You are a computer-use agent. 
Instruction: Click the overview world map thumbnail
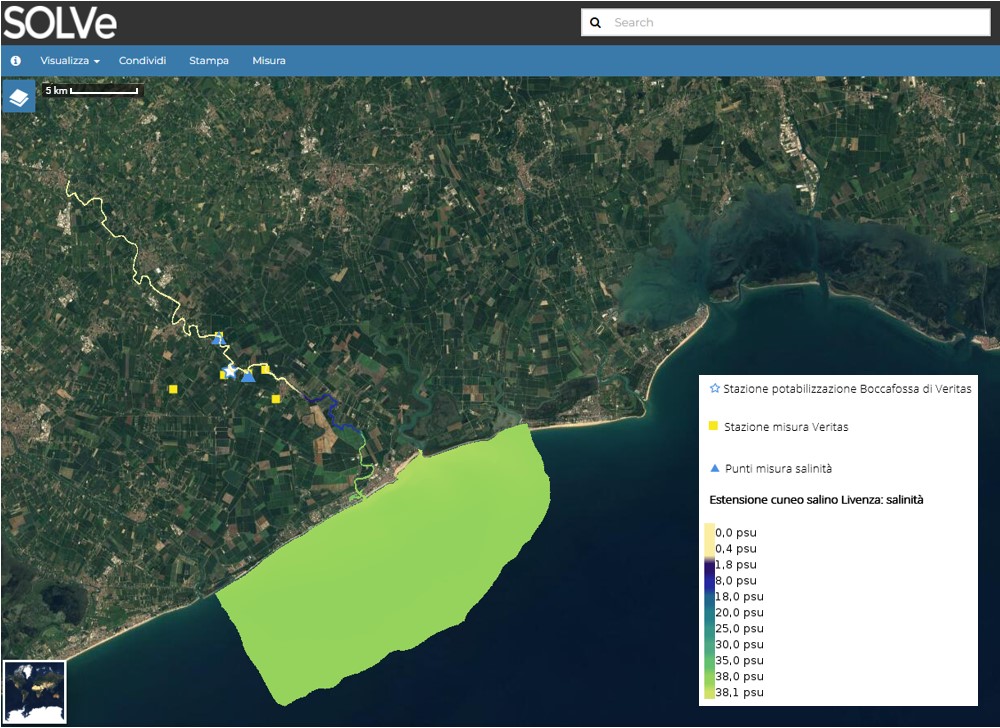pos(35,691)
